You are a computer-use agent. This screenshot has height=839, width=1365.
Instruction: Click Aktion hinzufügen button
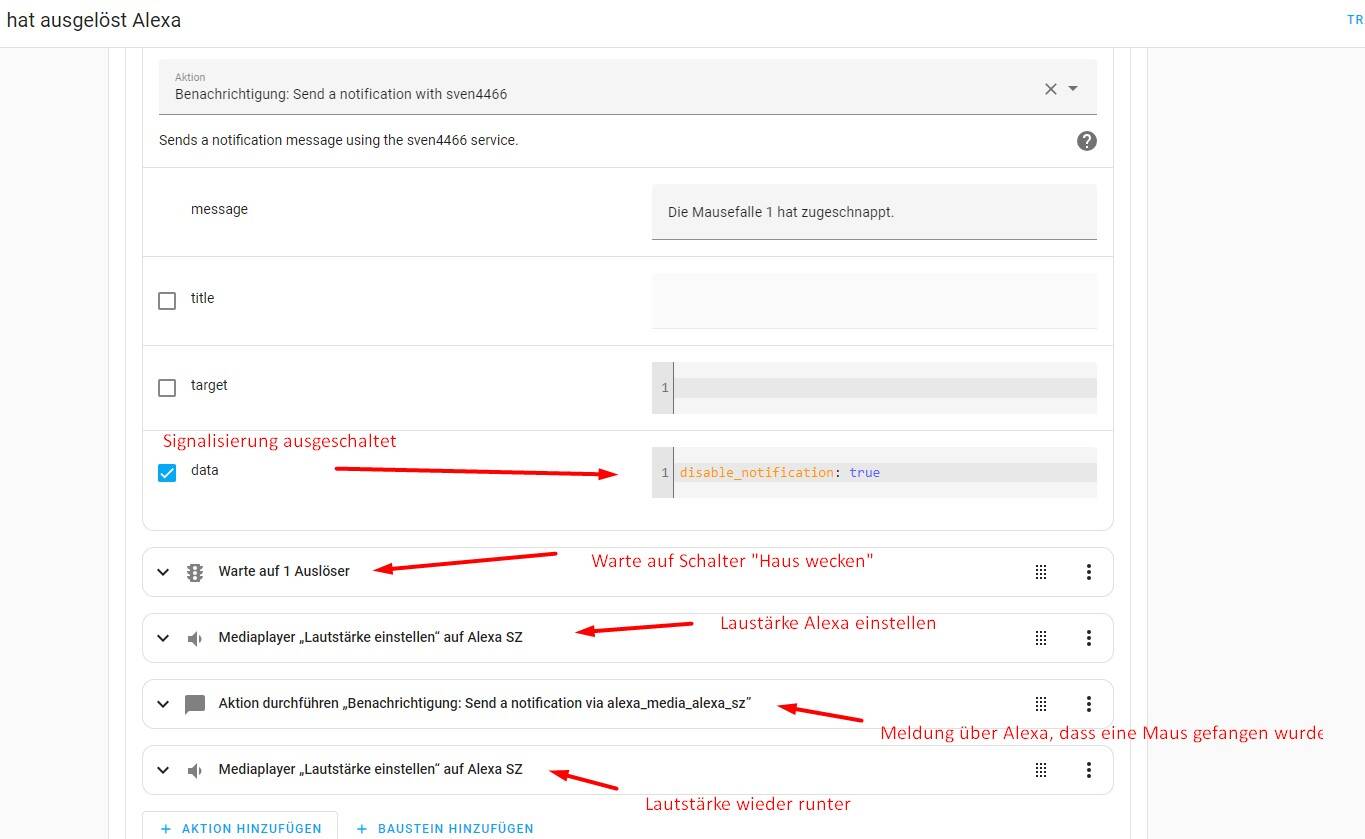pyautogui.click(x=240, y=828)
